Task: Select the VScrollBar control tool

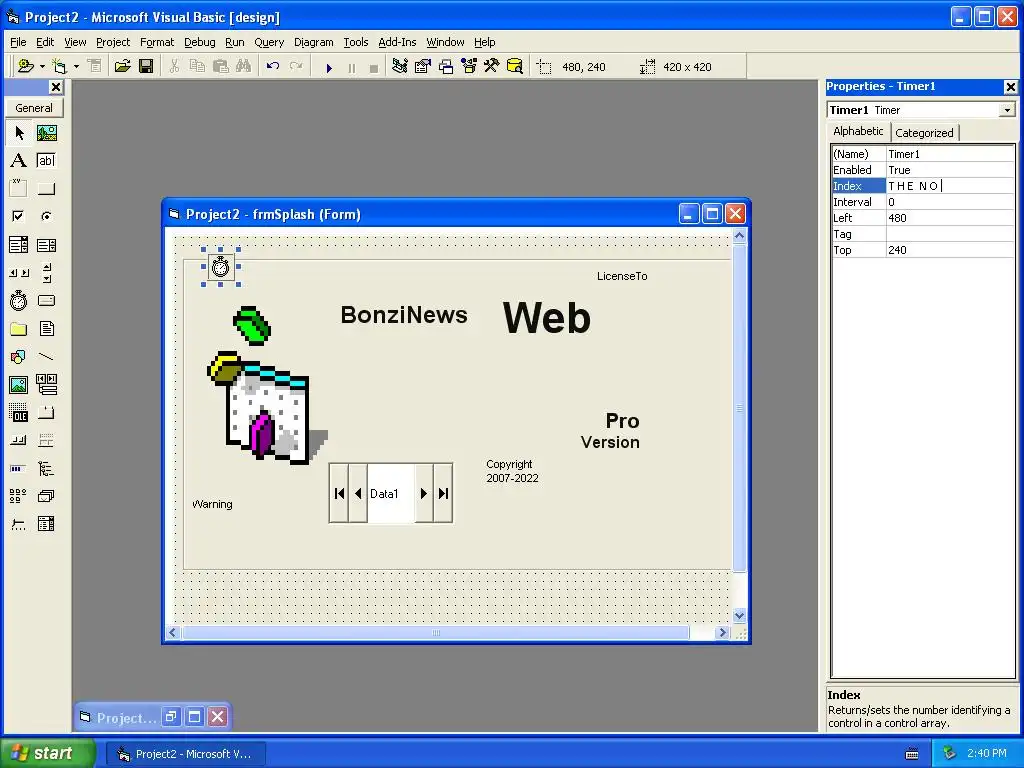Action: point(46,273)
